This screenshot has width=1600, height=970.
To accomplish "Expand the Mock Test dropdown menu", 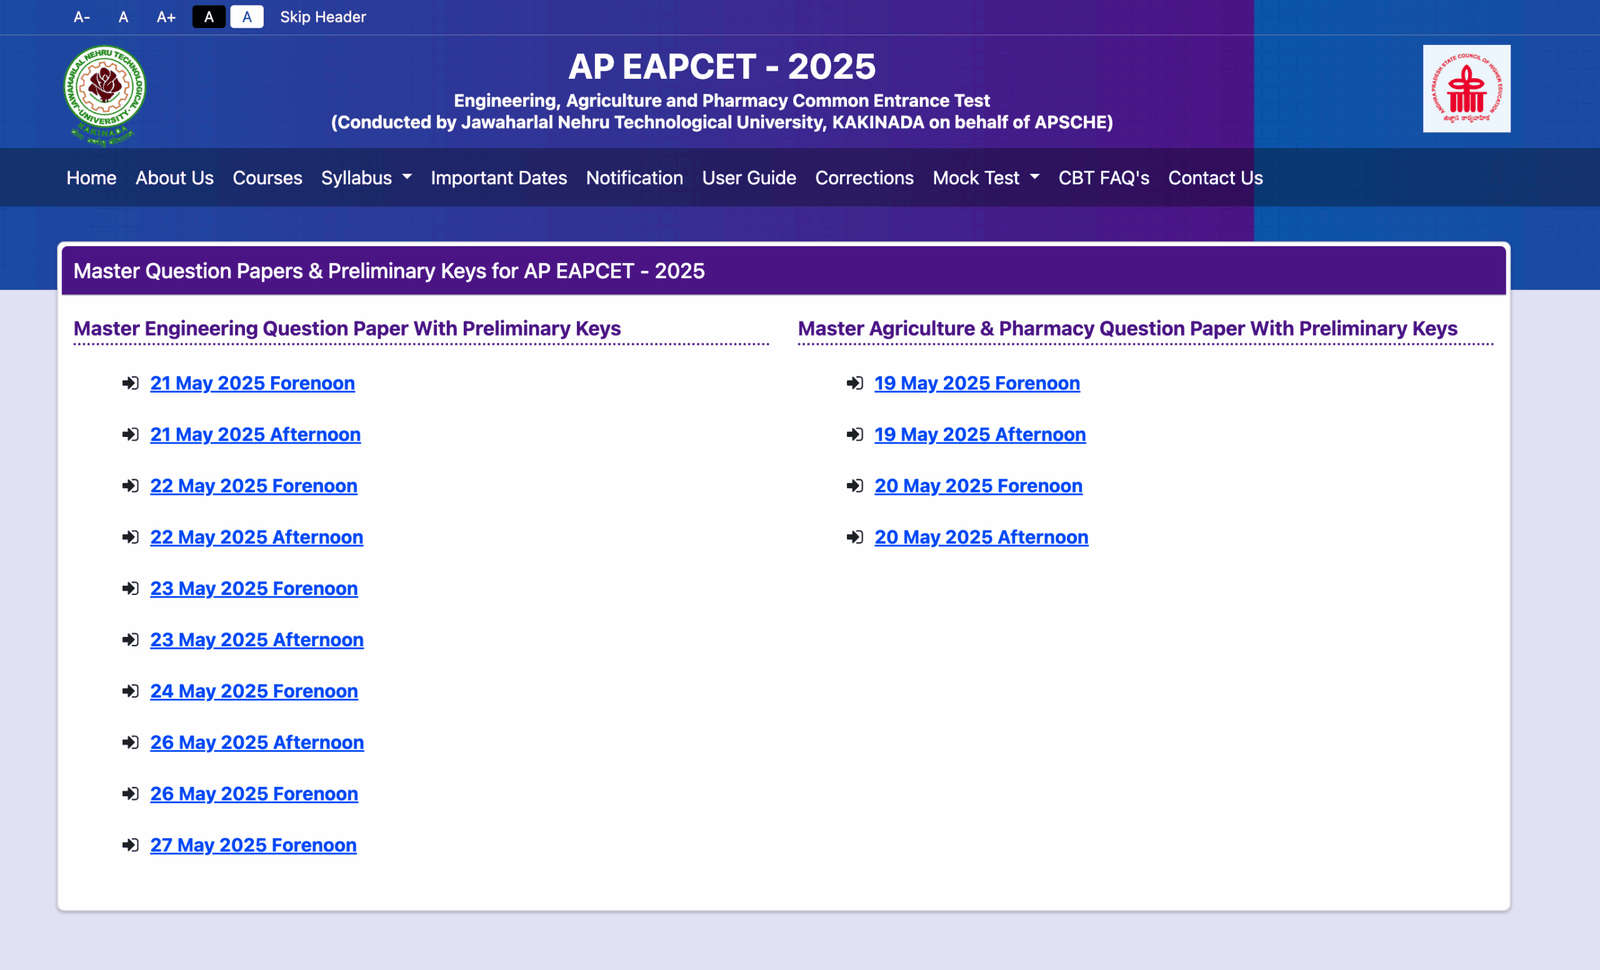I will coord(985,178).
